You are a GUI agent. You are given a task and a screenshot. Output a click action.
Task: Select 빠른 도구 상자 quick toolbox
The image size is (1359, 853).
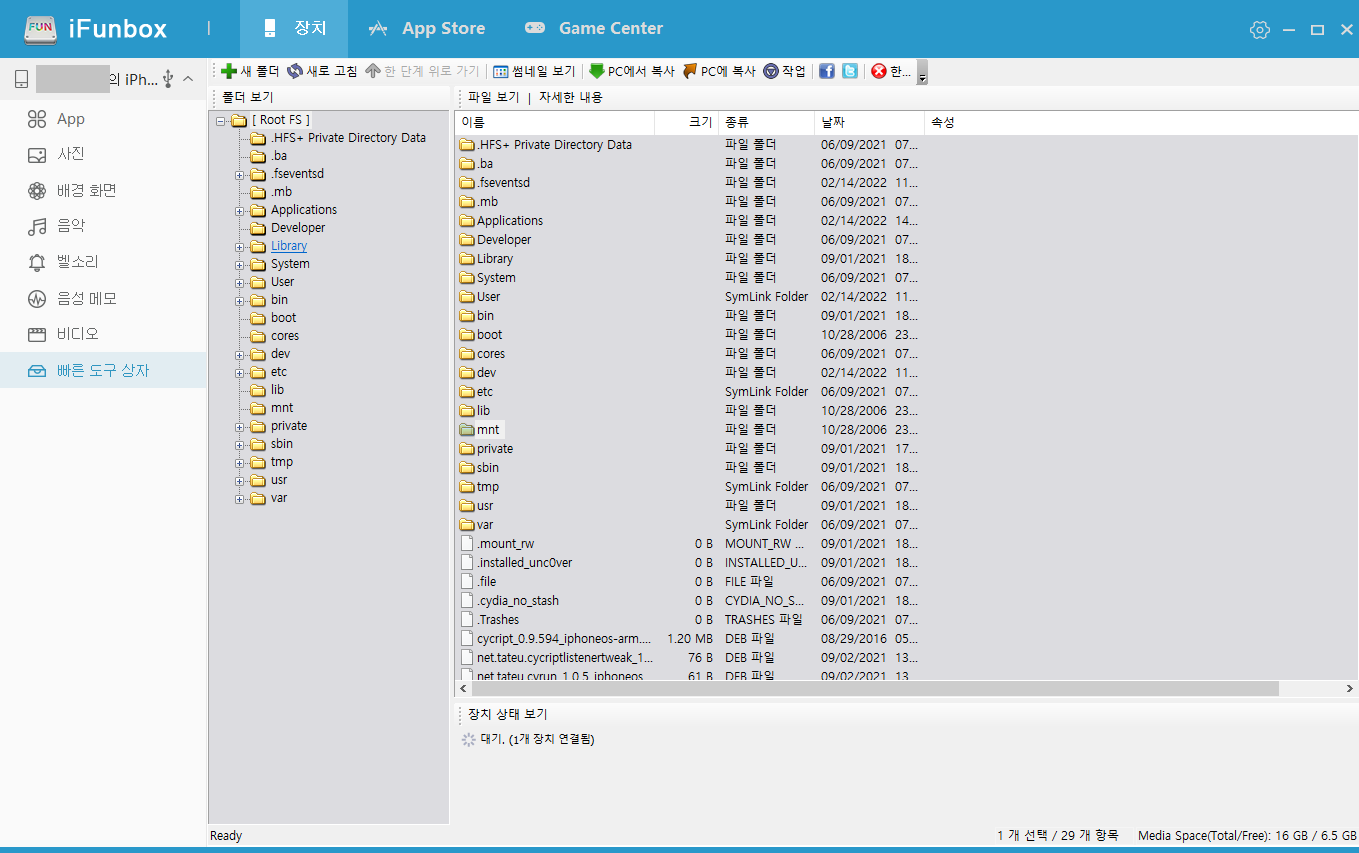[102, 371]
